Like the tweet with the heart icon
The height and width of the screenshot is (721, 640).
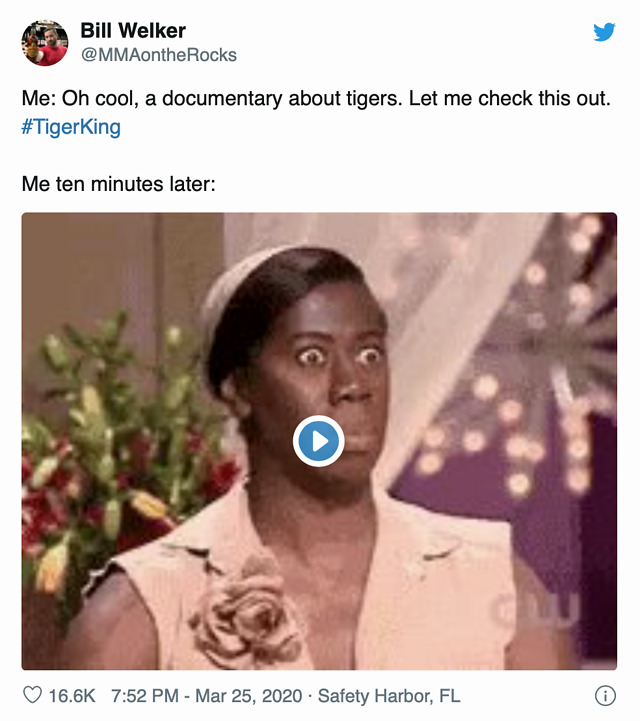[x=32, y=695]
